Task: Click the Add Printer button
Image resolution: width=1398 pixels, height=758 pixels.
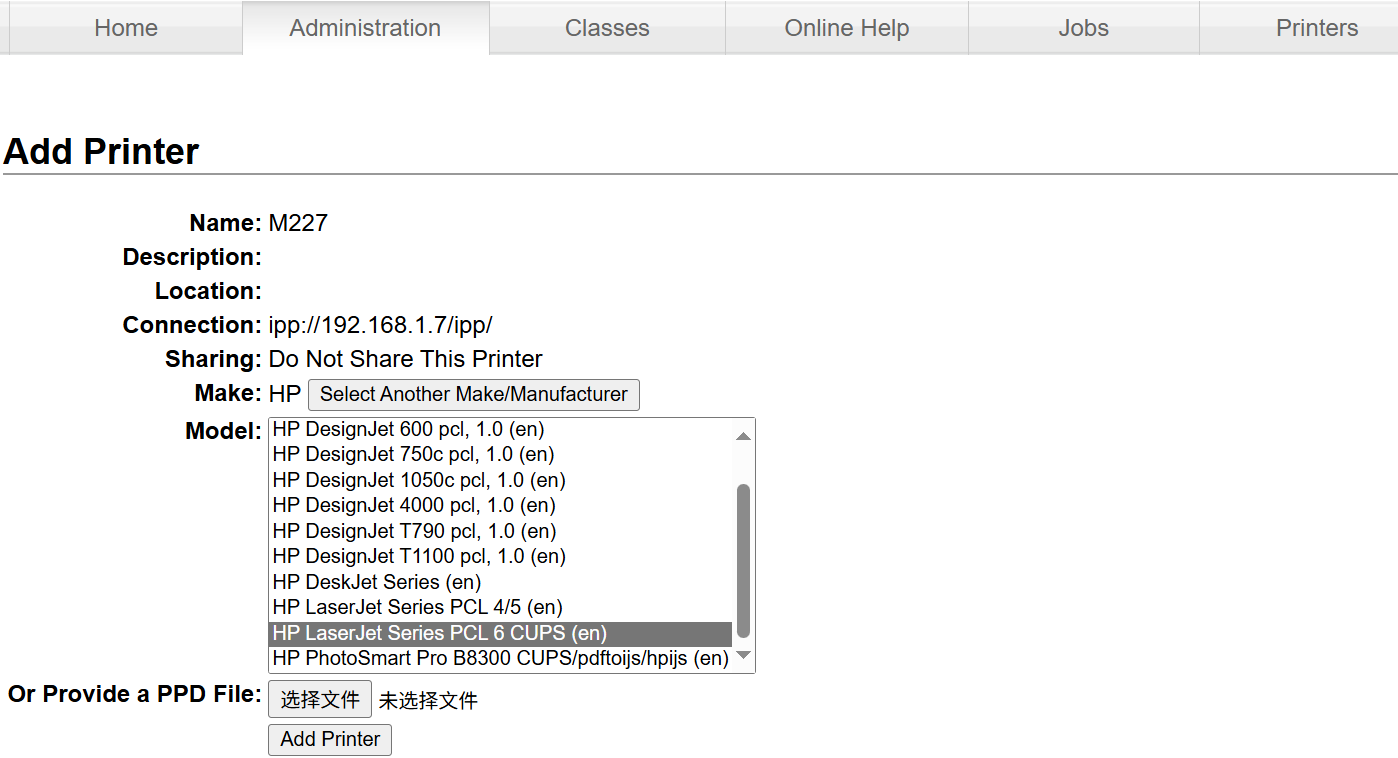Action: click(x=330, y=740)
